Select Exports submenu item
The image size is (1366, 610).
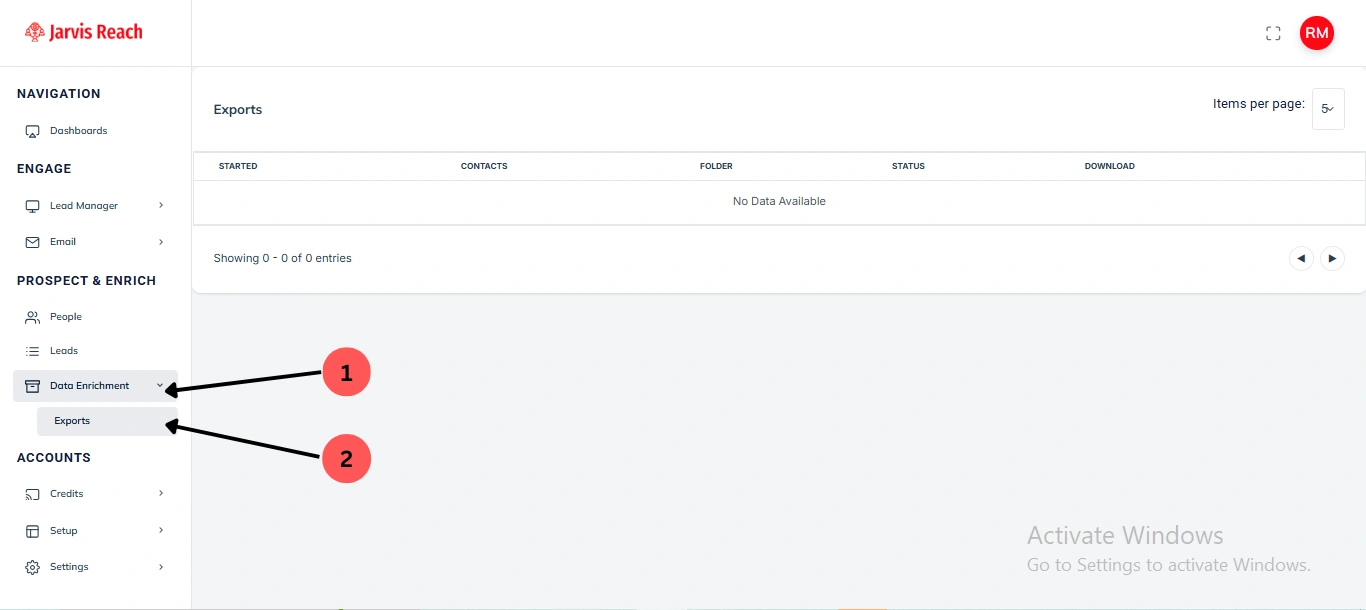coord(73,421)
